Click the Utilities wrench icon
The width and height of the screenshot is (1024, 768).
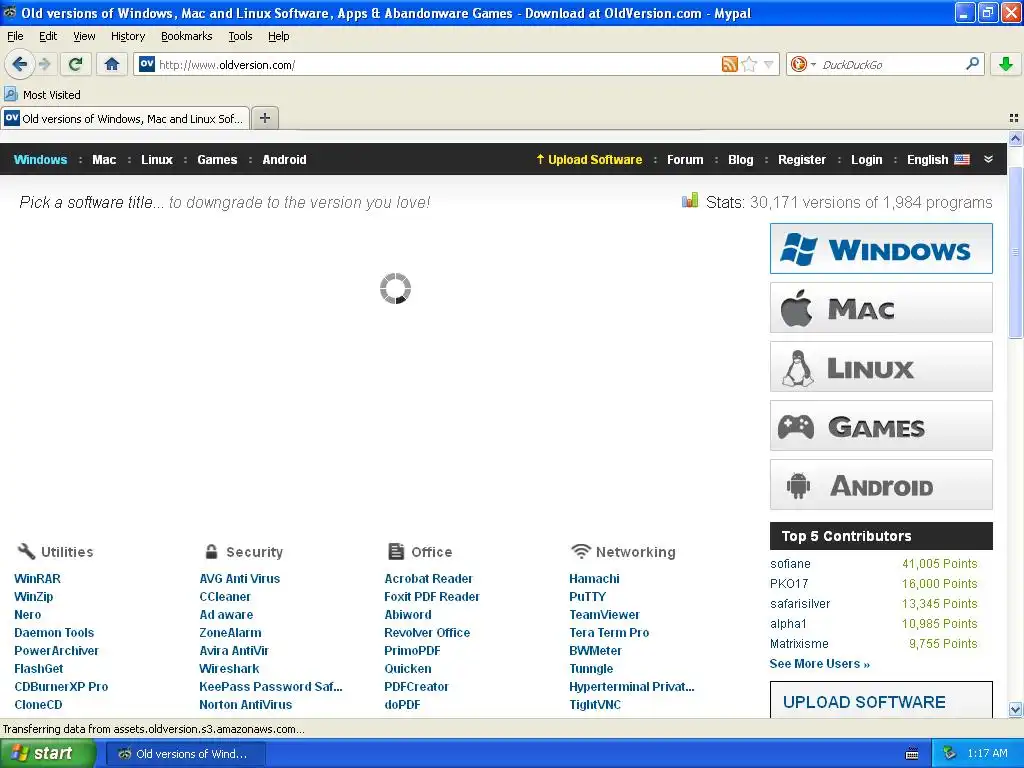26,551
